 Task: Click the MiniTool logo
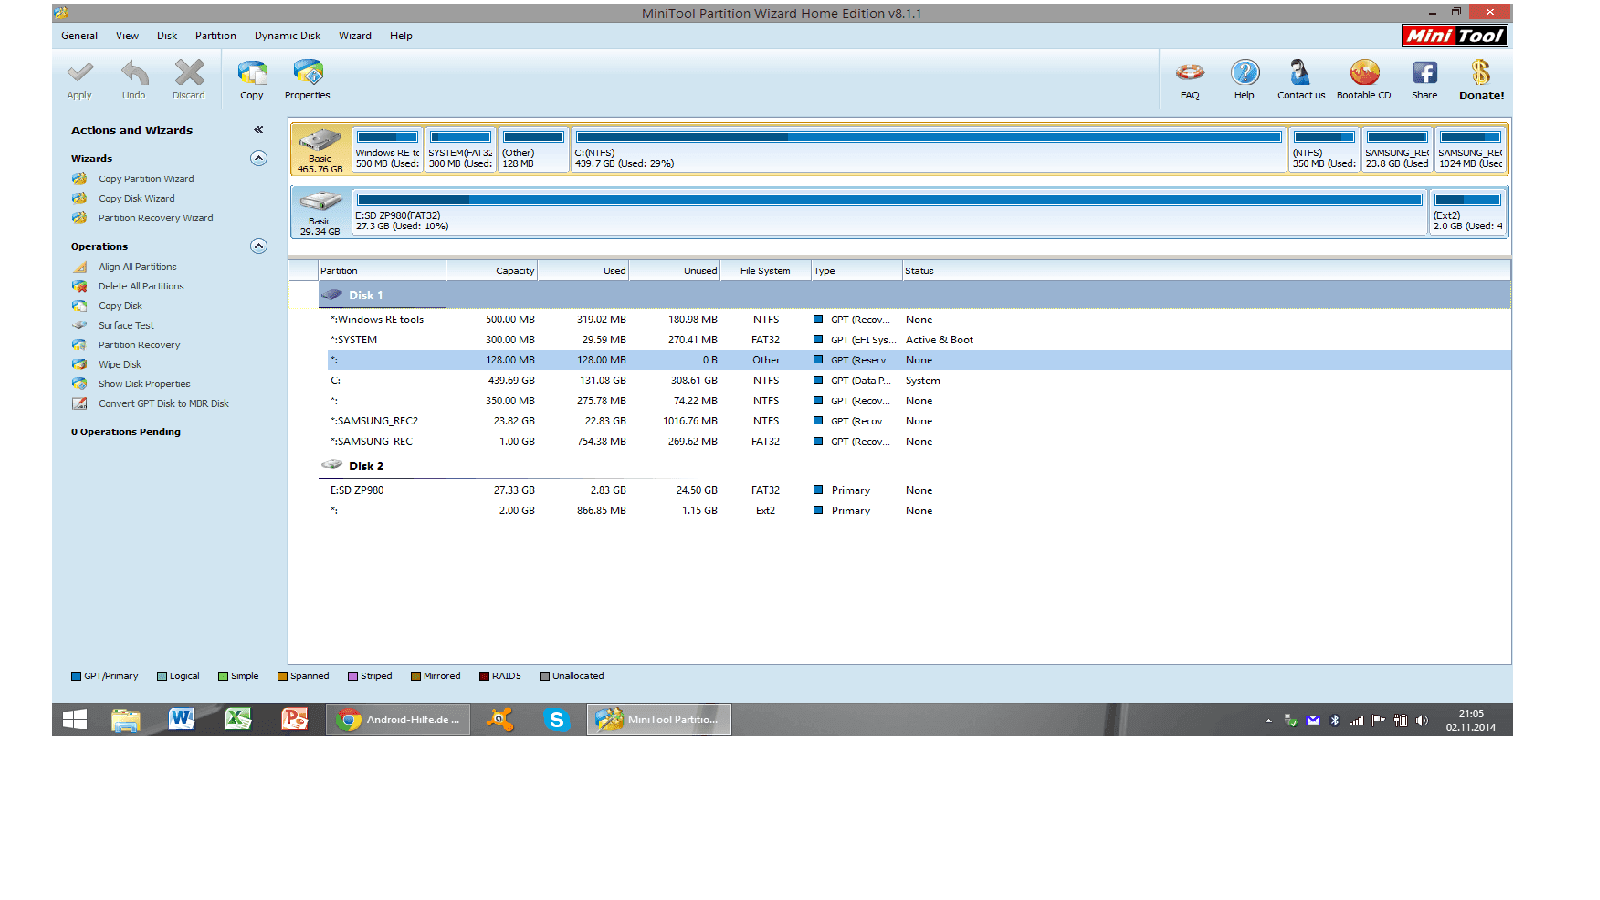tap(1455, 36)
